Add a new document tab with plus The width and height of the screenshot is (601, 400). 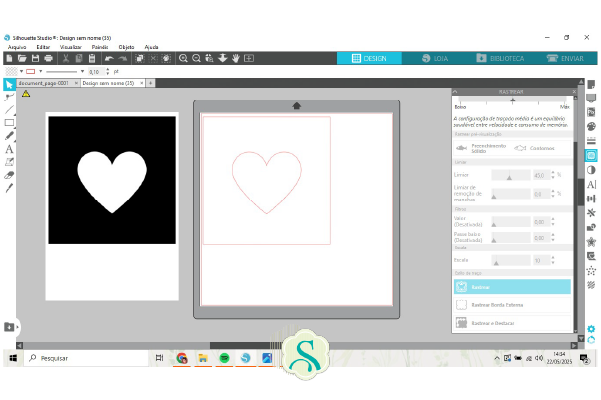tap(151, 83)
